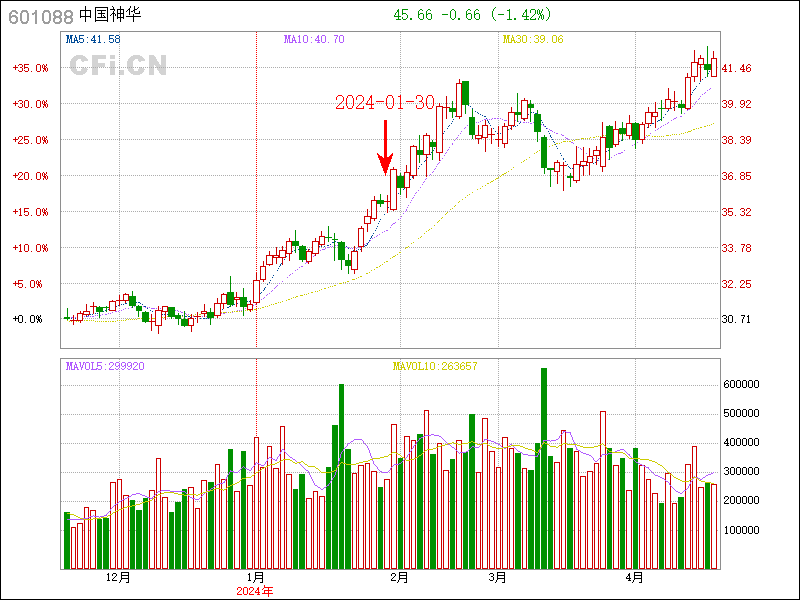Click the +5.0% axis label
The image size is (800, 600).
click(27, 284)
